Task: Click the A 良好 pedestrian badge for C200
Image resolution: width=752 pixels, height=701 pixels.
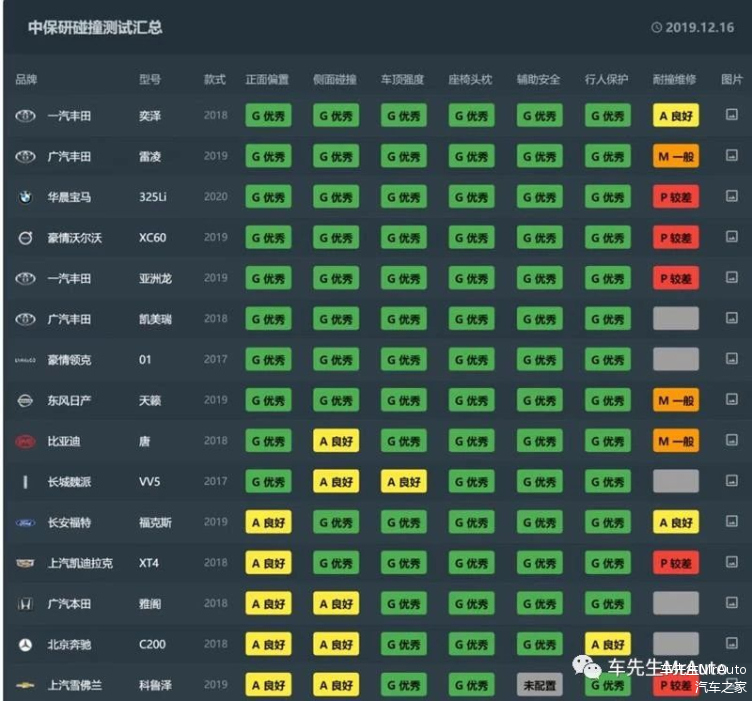Action: [608, 644]
